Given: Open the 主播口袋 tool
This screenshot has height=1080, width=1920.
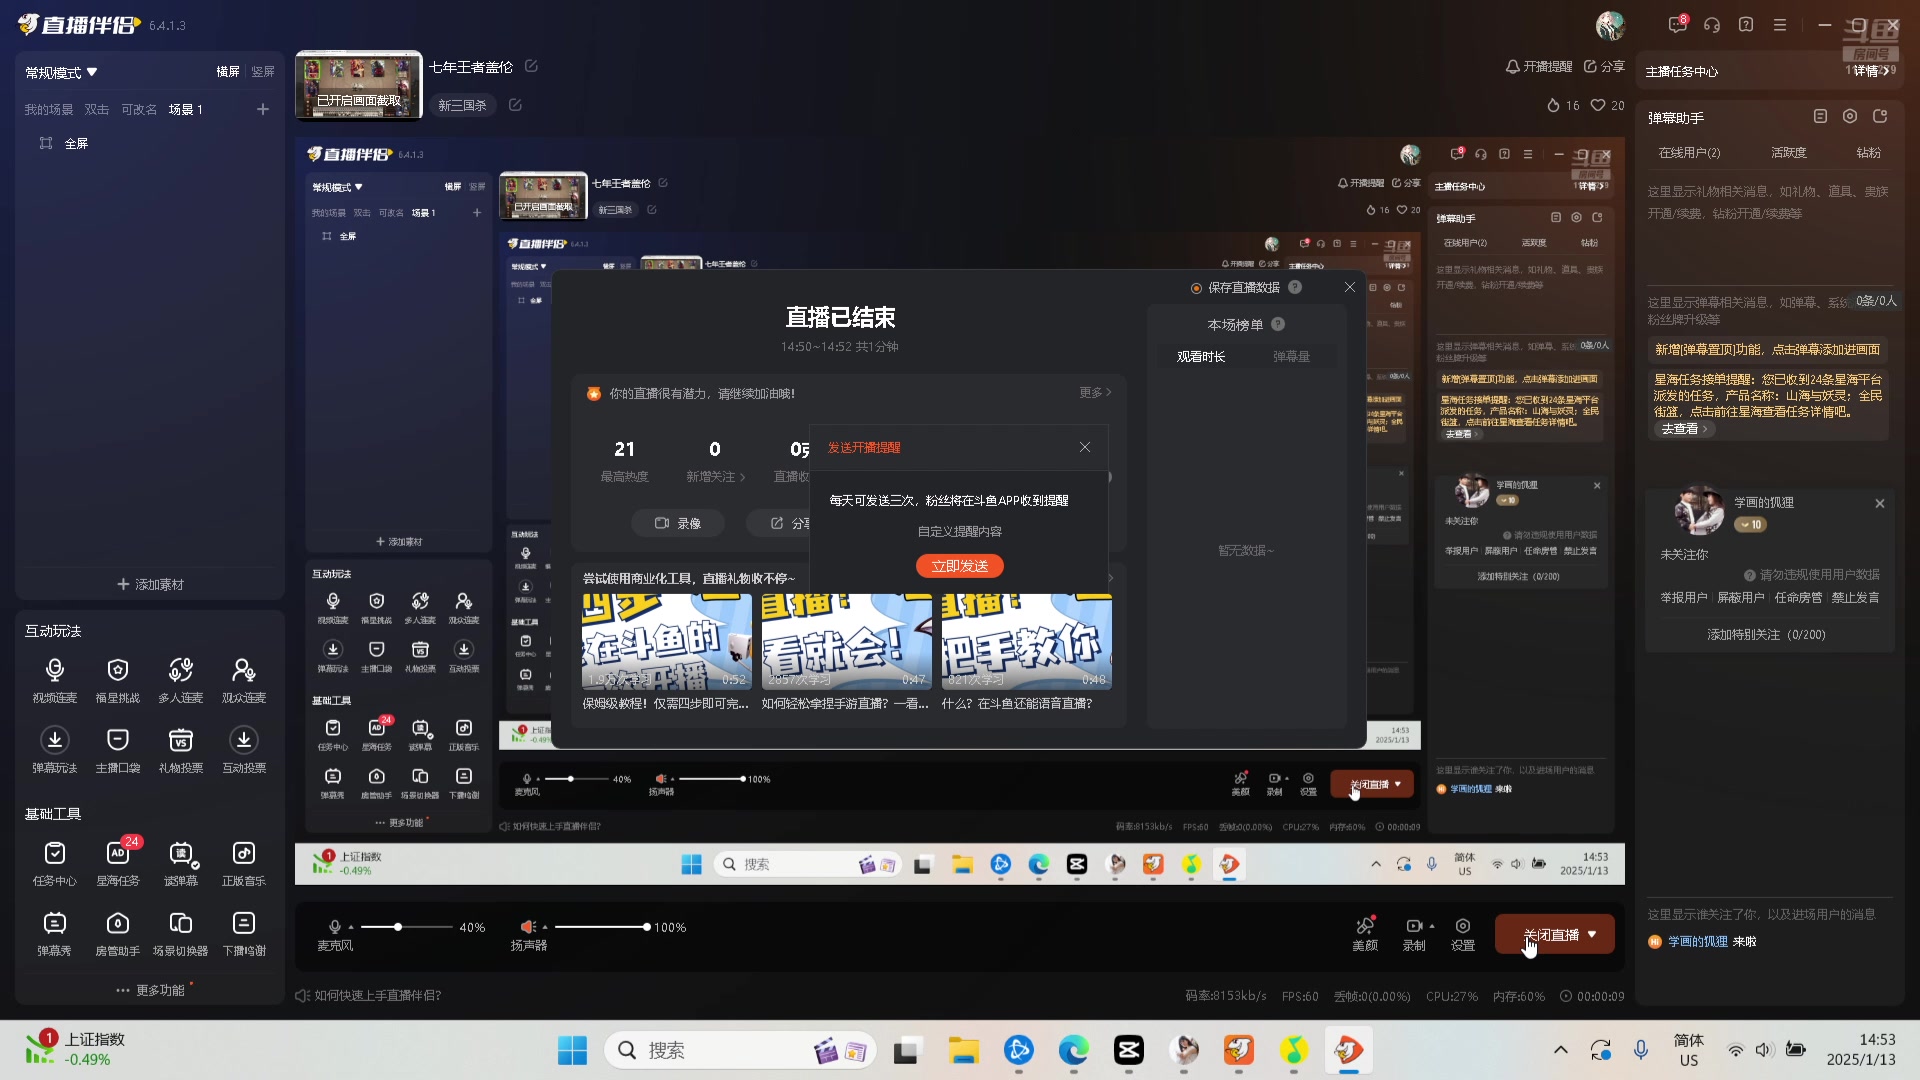Looking at the screenshot, I should (118, 750).
